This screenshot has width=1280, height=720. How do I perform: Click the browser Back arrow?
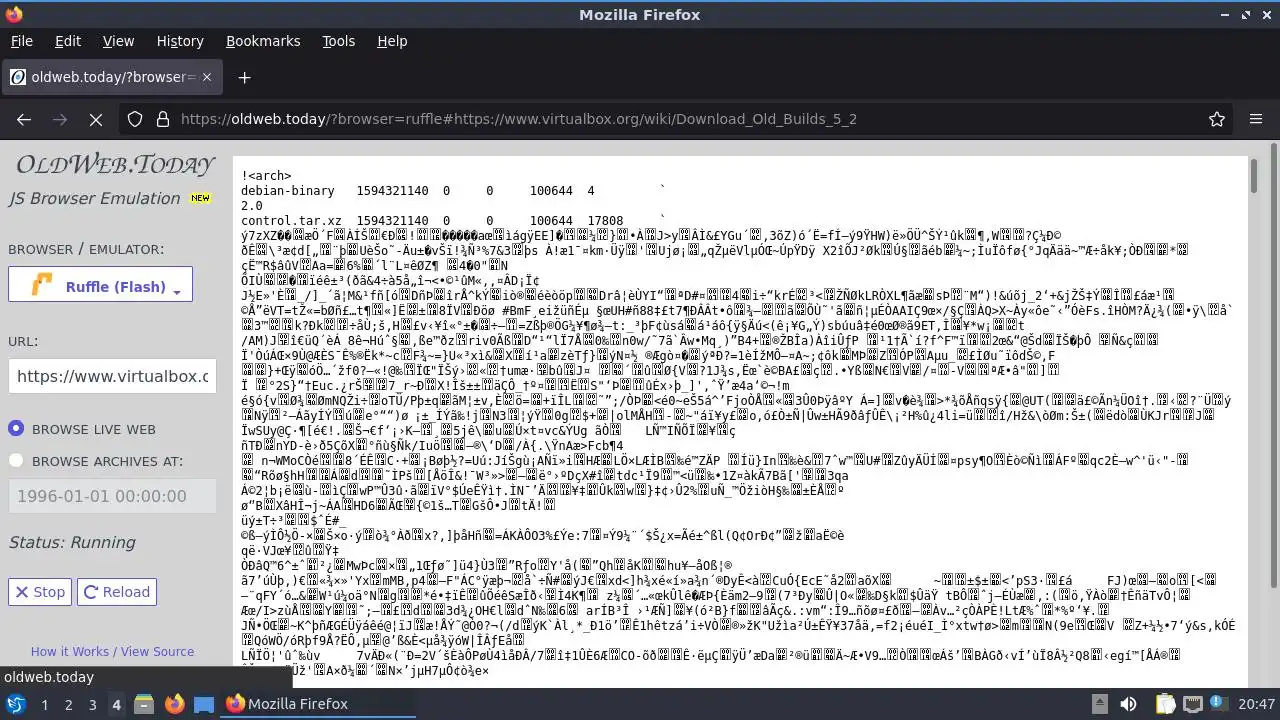click(x=24, y=119)
